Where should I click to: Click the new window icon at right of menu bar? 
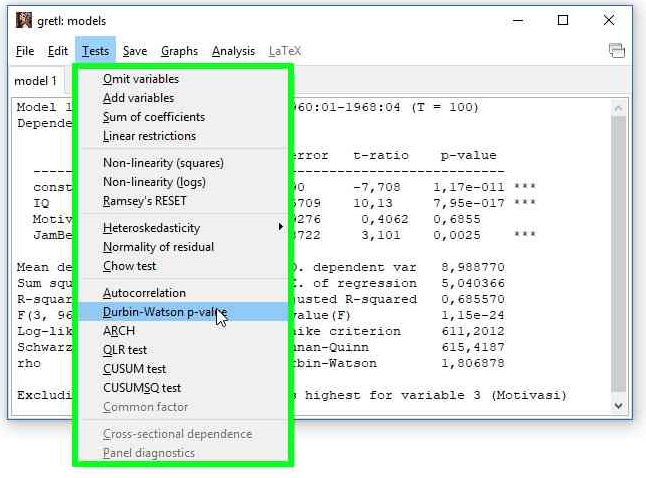pyautogui.click(x=616, y=51)
